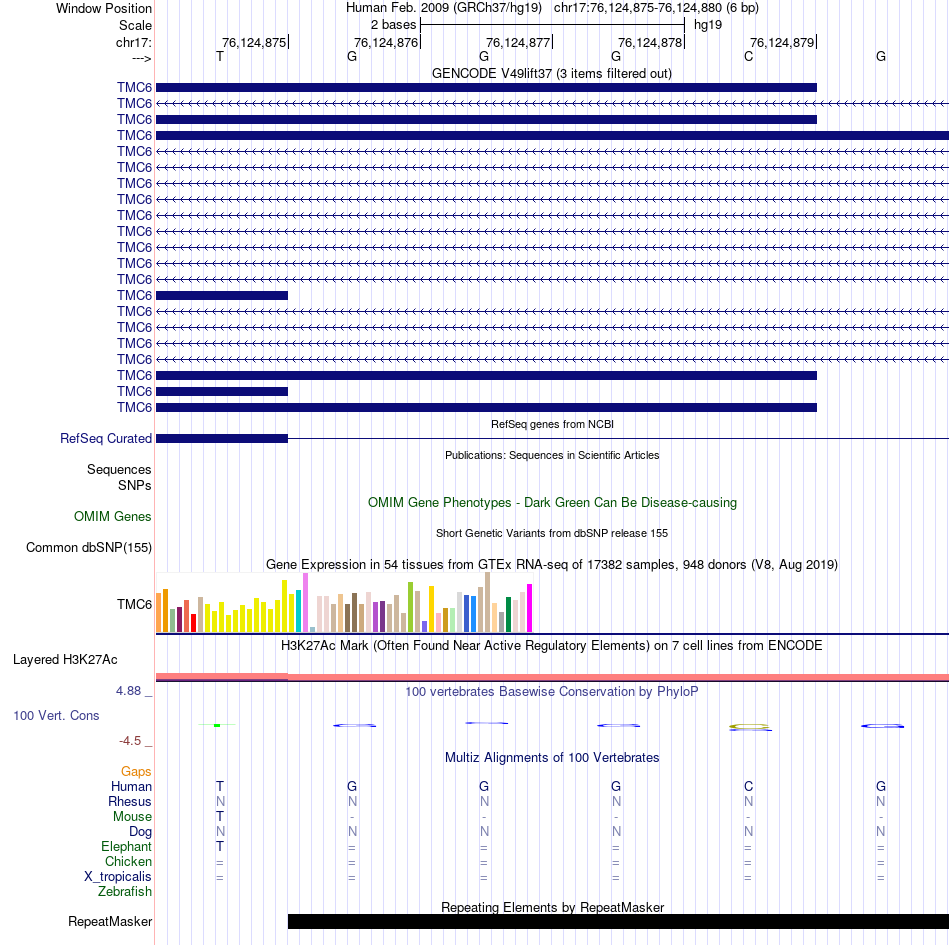Click base T in the Mouse alignment row
The width and height of the screenshot is (950, 945).
[x=220, y=817]
